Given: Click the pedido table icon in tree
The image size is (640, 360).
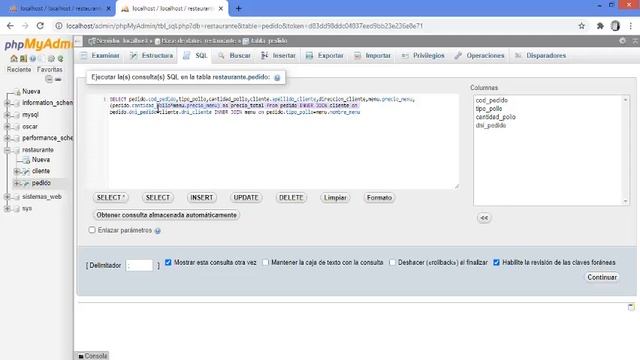Looking at the screenshot, I should (x=26, y=183).
